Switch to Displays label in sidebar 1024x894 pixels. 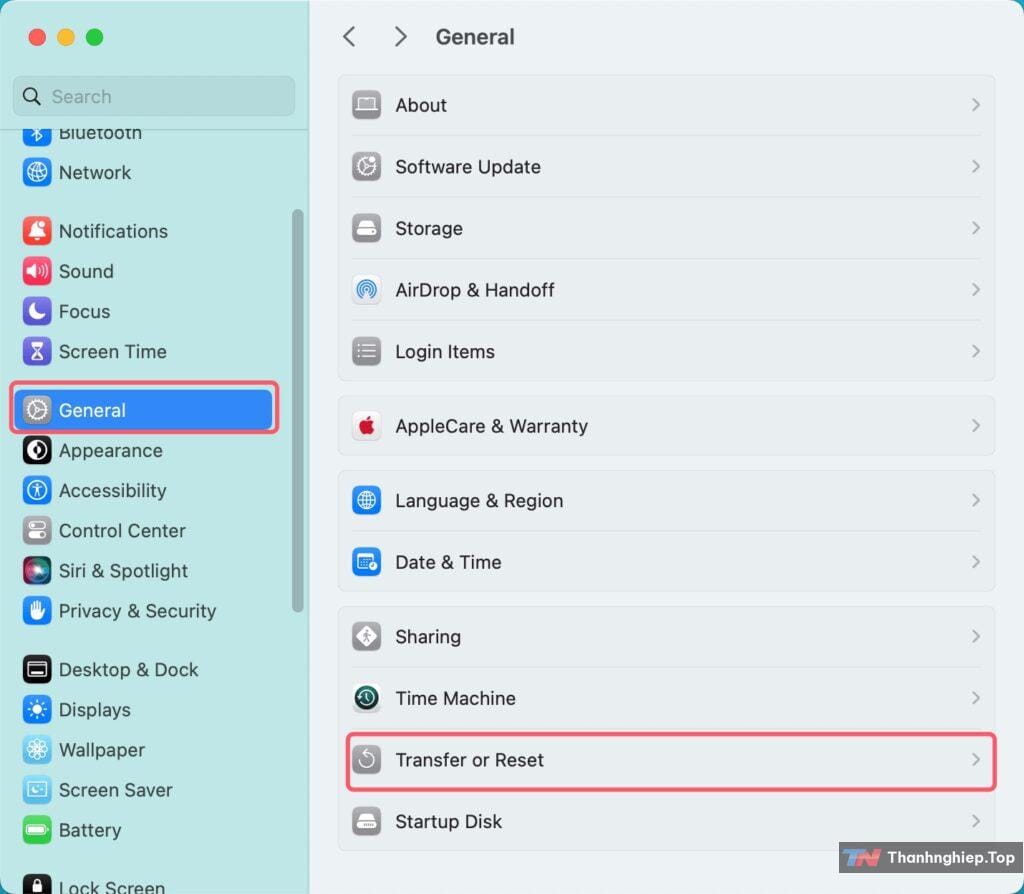coord(95,710)
